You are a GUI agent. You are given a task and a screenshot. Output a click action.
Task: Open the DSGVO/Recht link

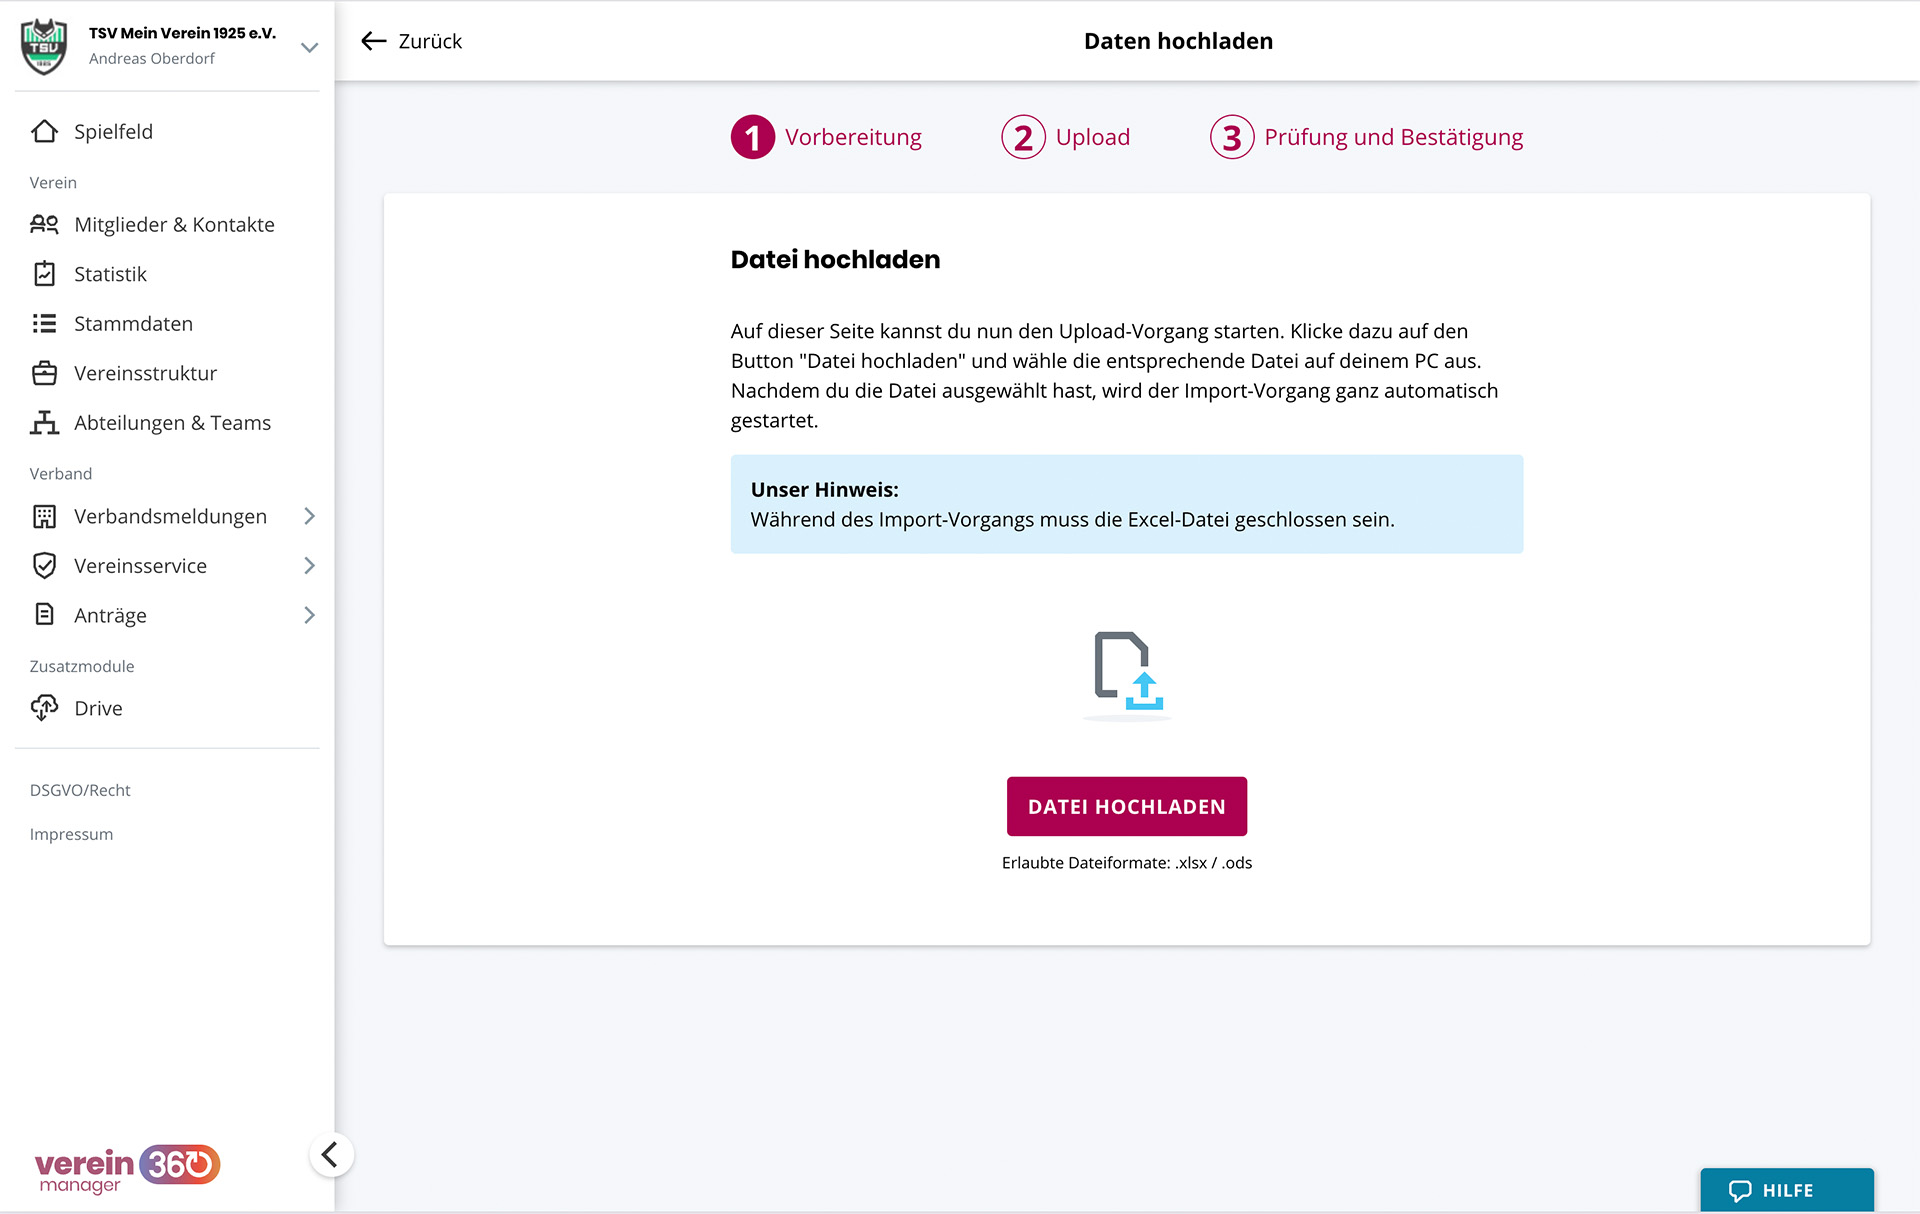click(80, 790)
